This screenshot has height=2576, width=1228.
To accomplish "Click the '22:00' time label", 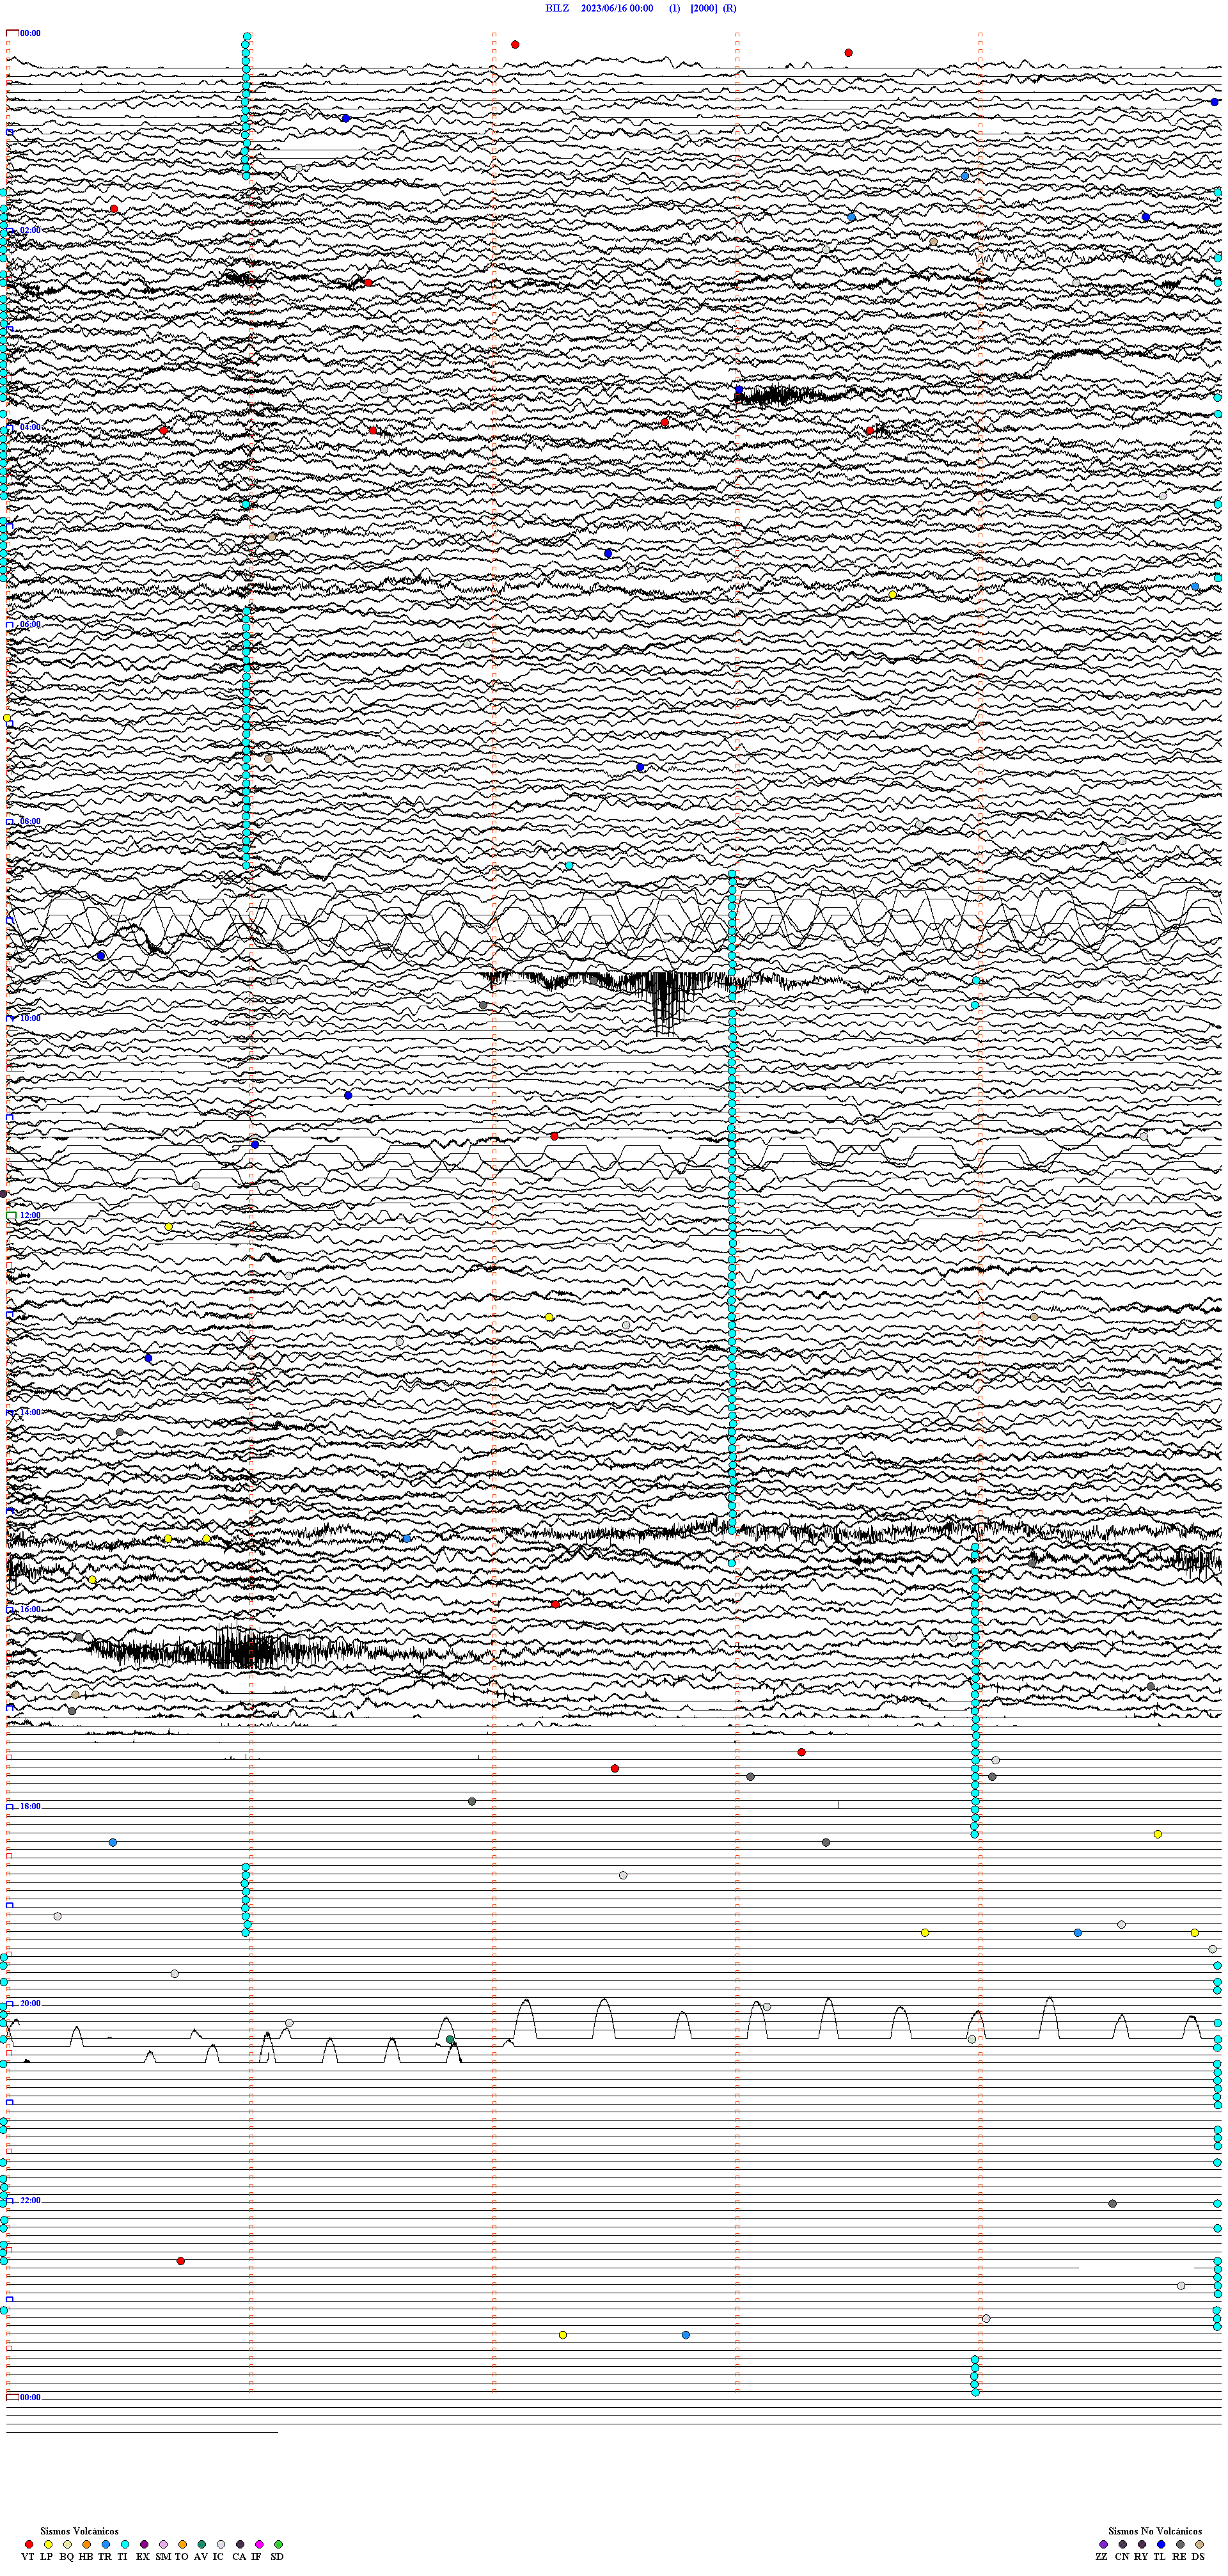I will (30, 2200).
